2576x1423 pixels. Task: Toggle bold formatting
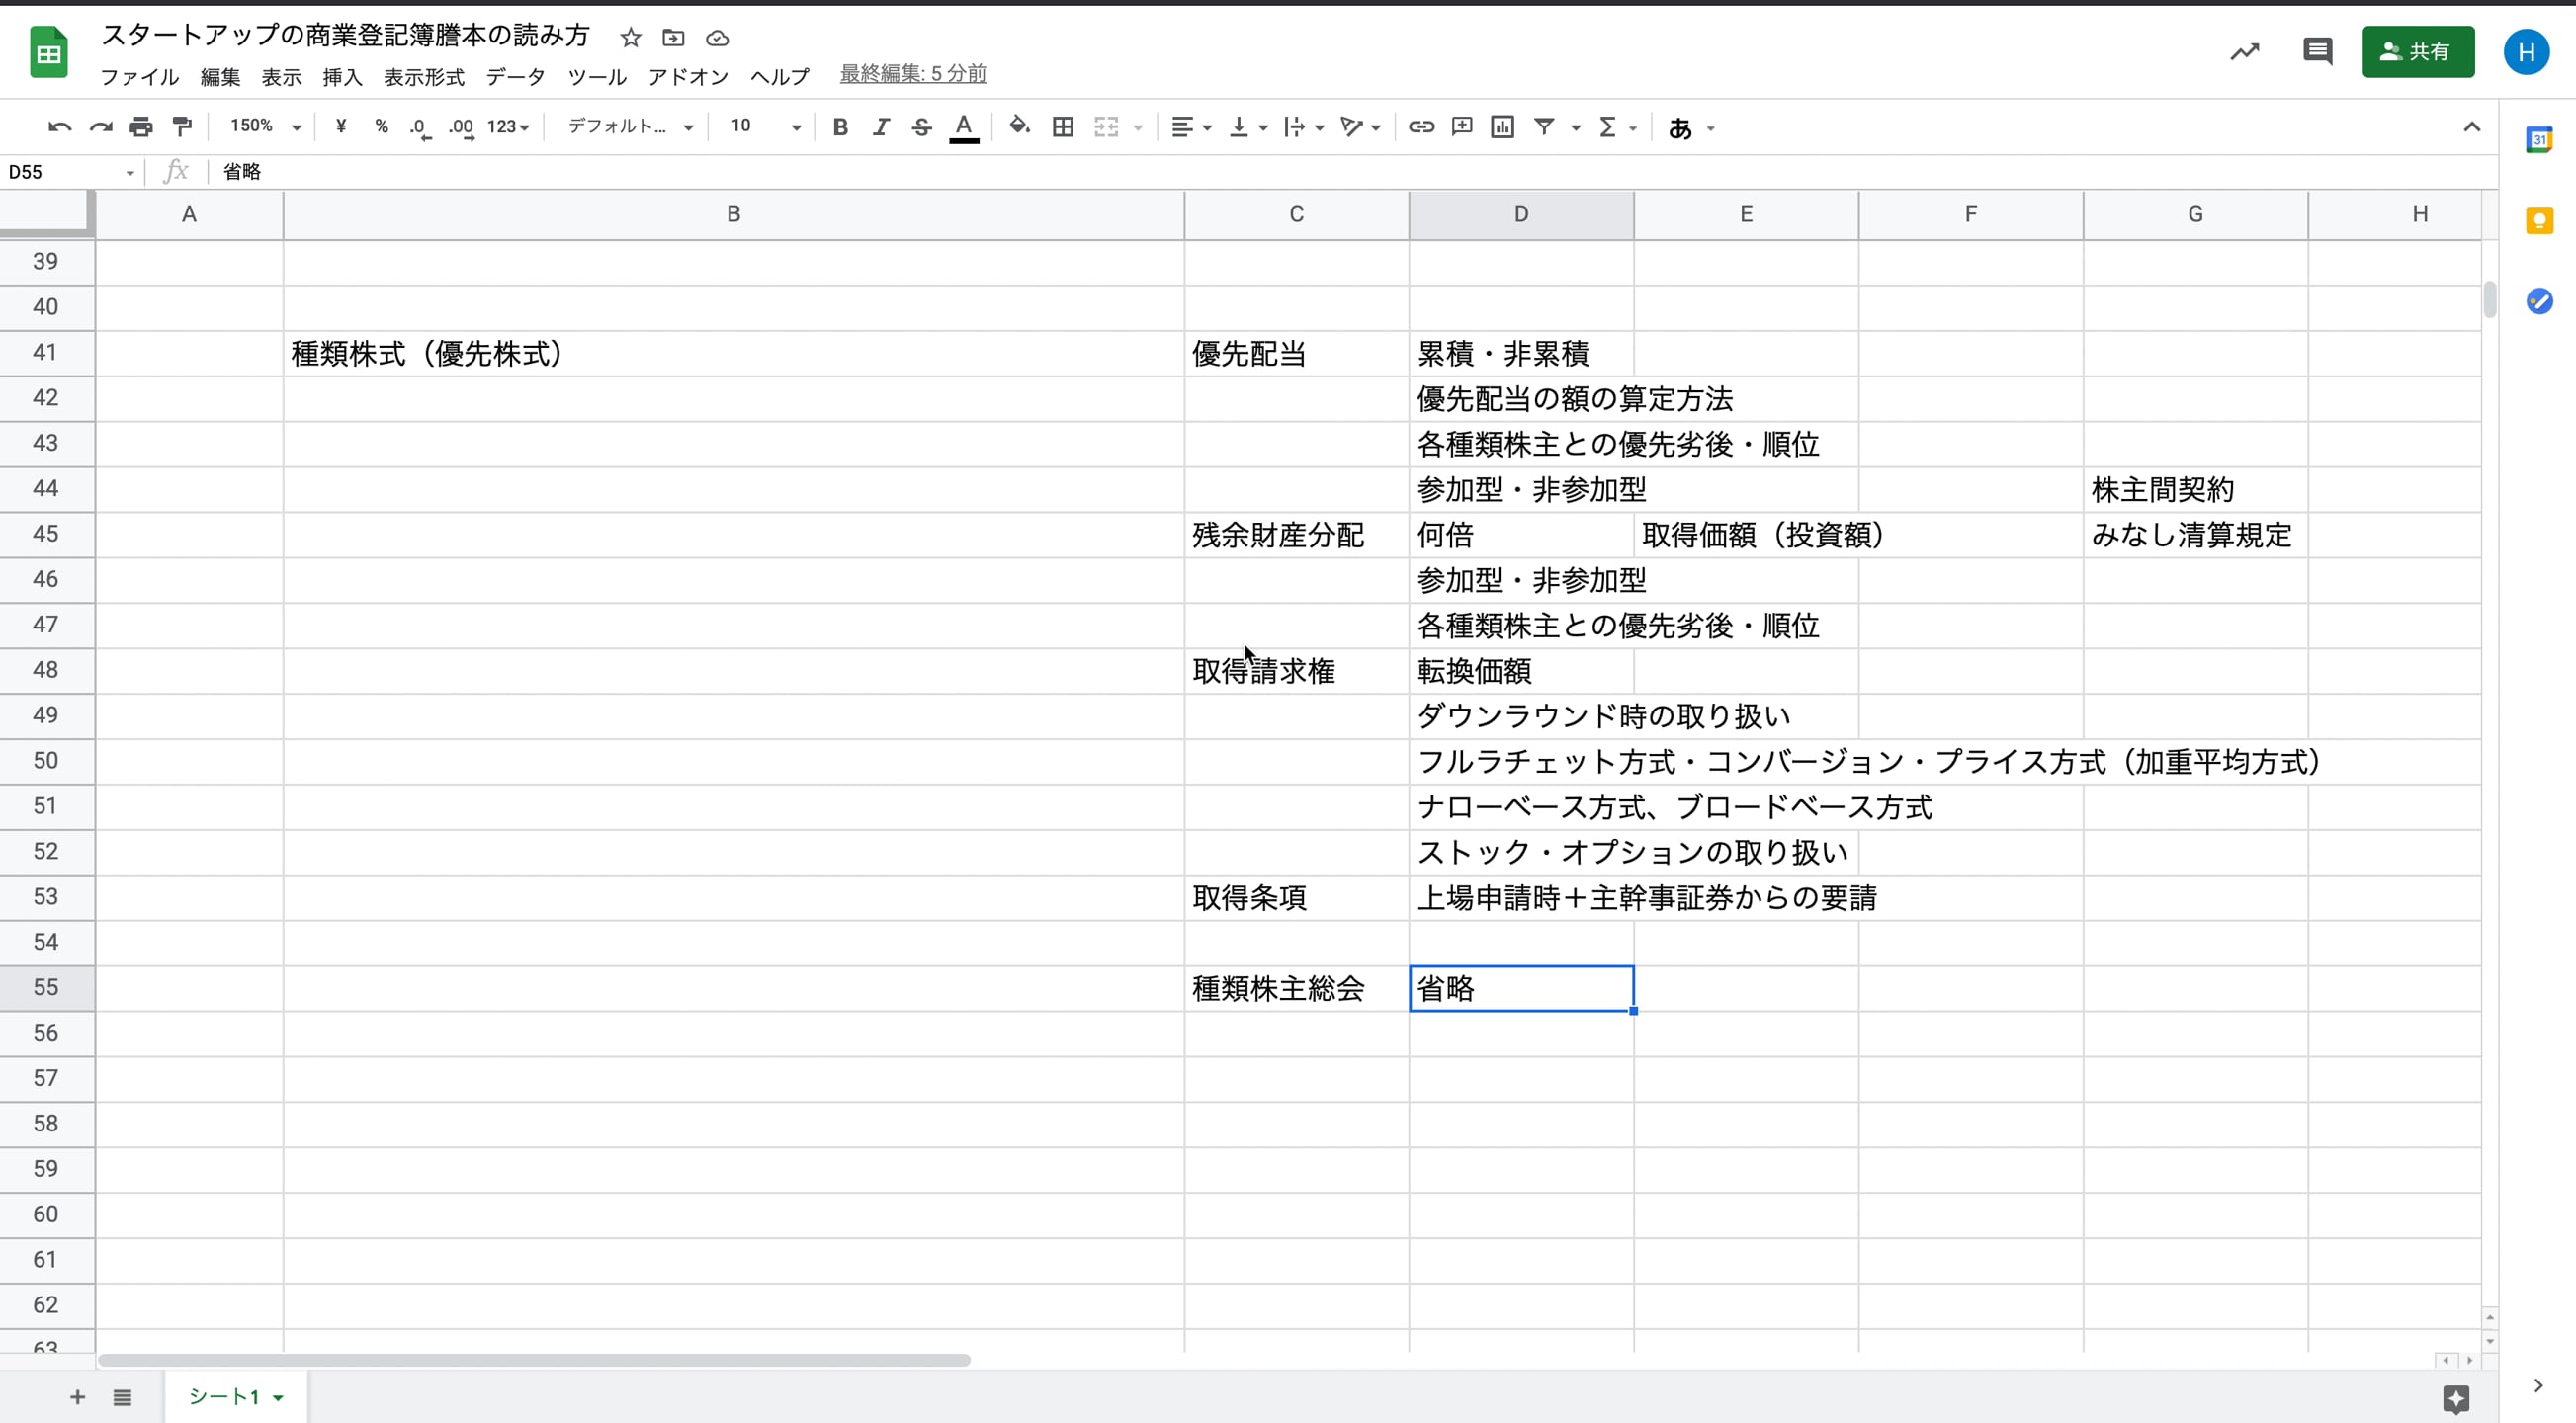[840, 127]
